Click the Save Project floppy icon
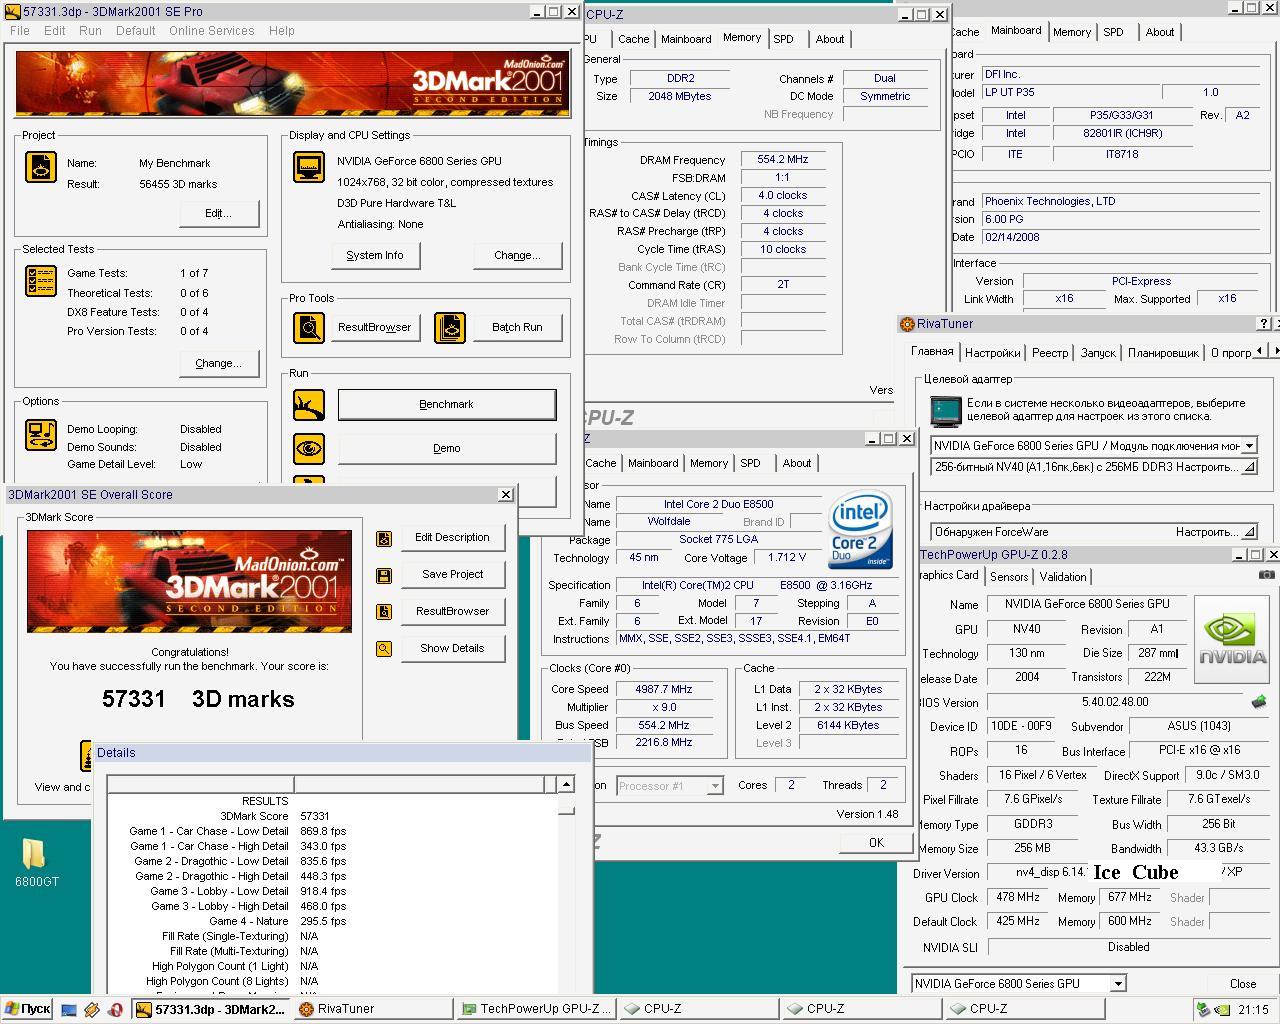The width and height of the screenshot is (1280, 1024). point(384,576)
